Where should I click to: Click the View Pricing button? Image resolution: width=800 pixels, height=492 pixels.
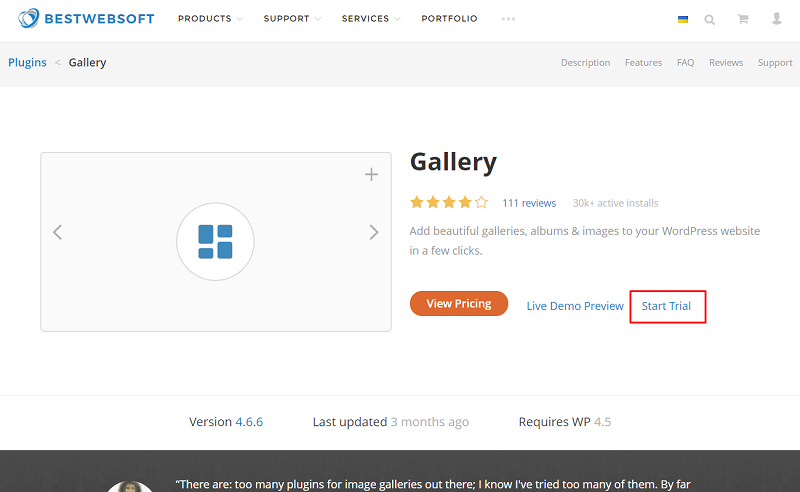(459, 304)
